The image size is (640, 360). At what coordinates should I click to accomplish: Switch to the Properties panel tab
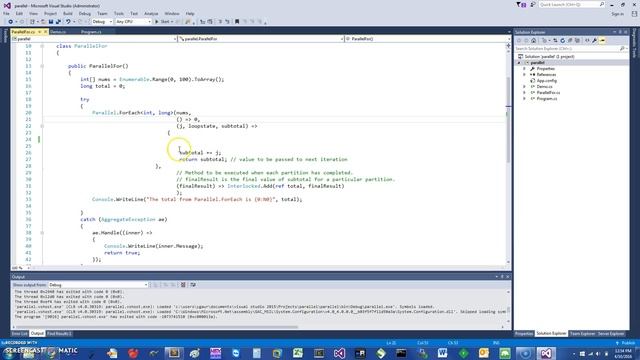[x=524, y=334]
